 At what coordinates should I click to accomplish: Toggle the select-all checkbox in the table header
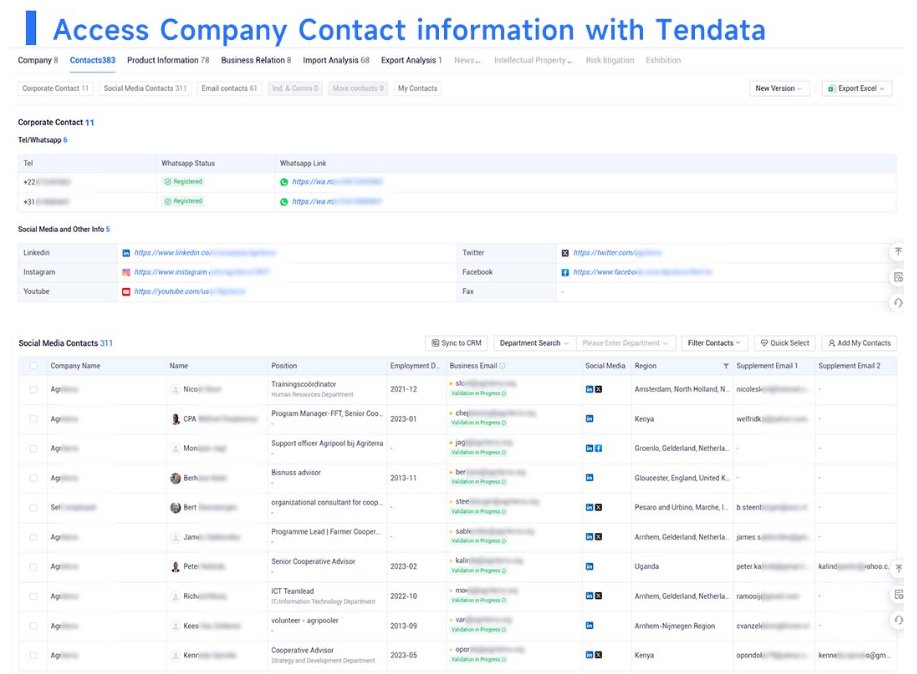click(x=33, y=366)
